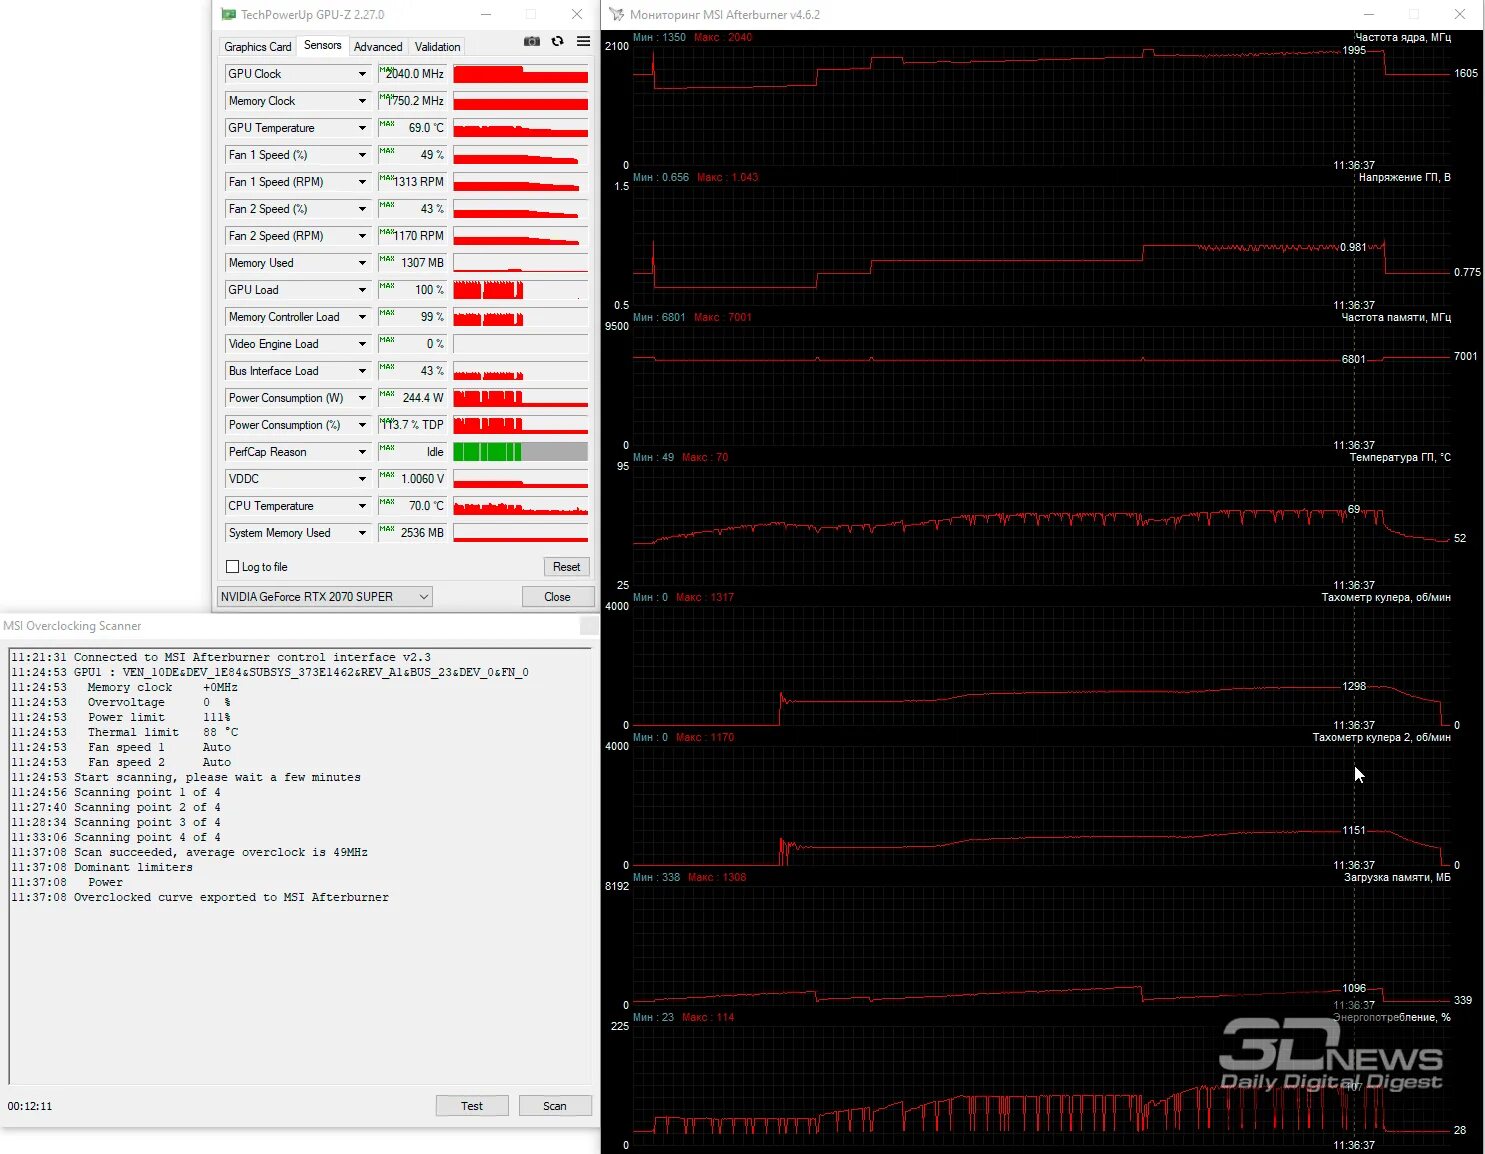Screen dimensions: 1485x1154
Task: Open the GPU Clock sensor dropdown
Action: 362,74
